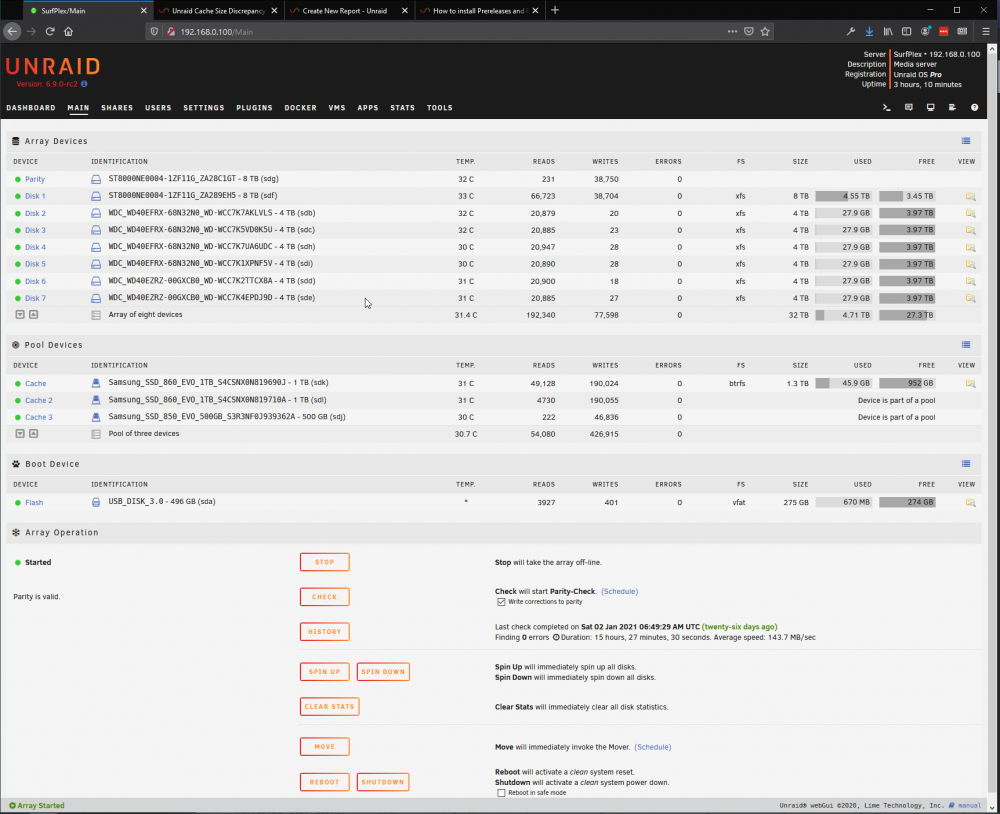Click the array total free 27.3 TB bar
Image resolution: width=1000 pixels, height=814 pixels.
(907, 315)
